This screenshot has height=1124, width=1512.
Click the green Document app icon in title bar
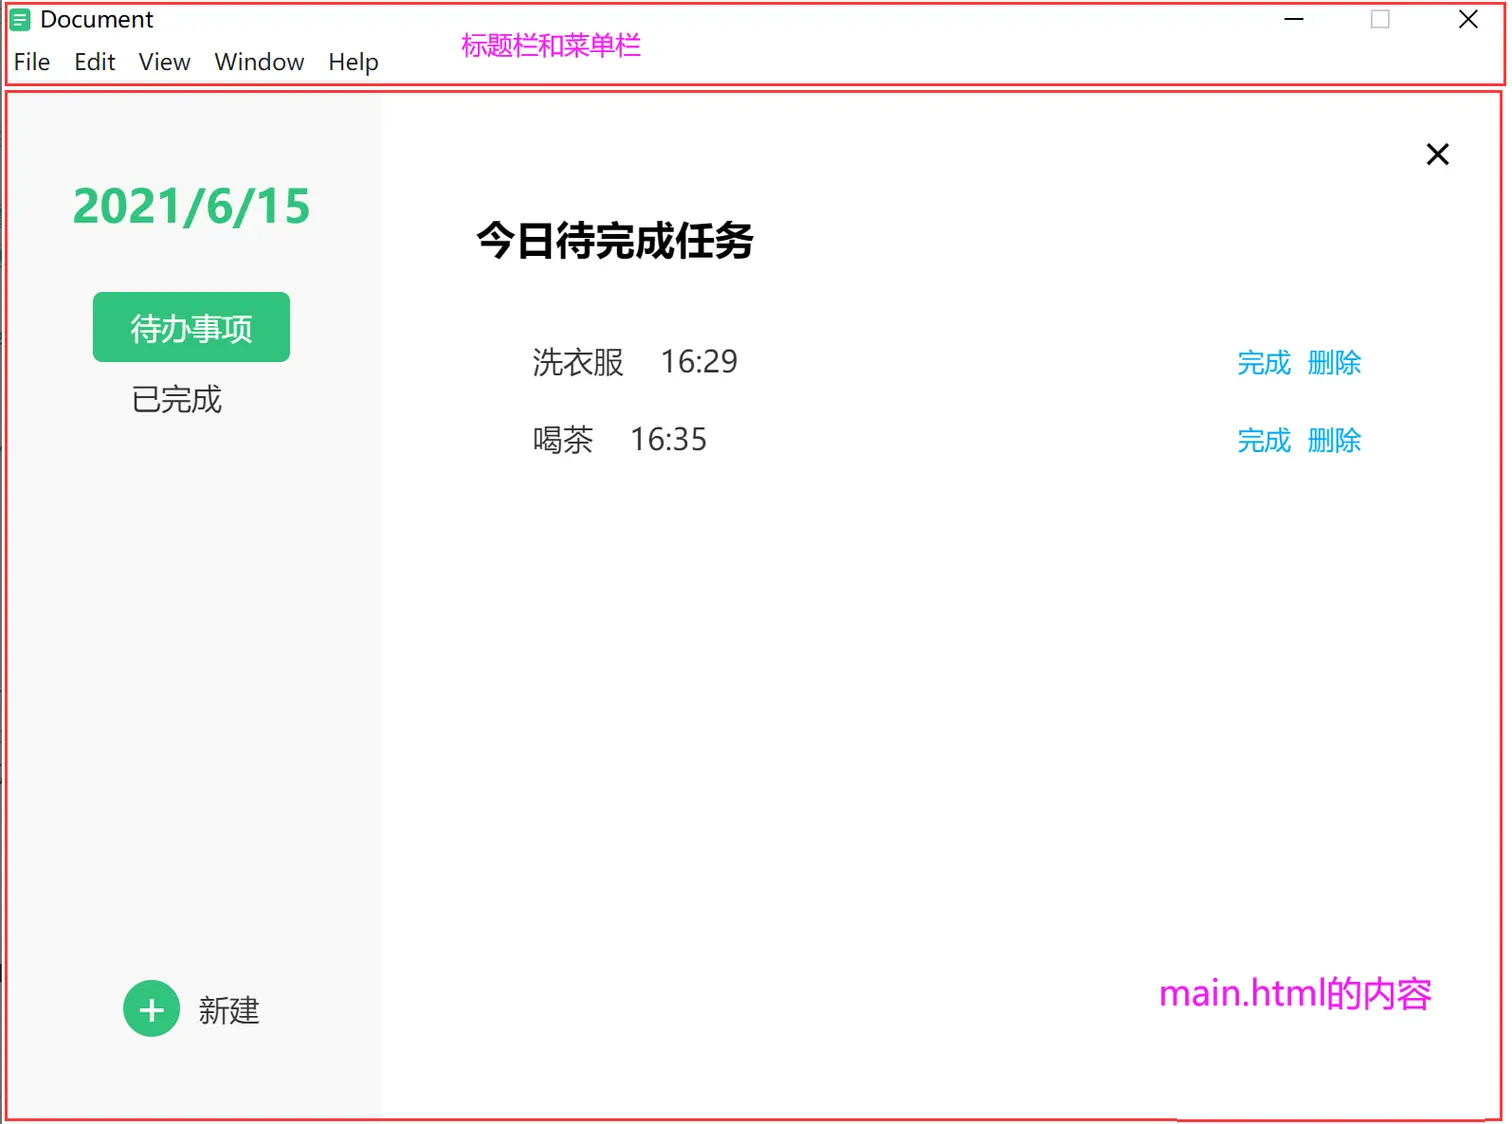(20, 20)
